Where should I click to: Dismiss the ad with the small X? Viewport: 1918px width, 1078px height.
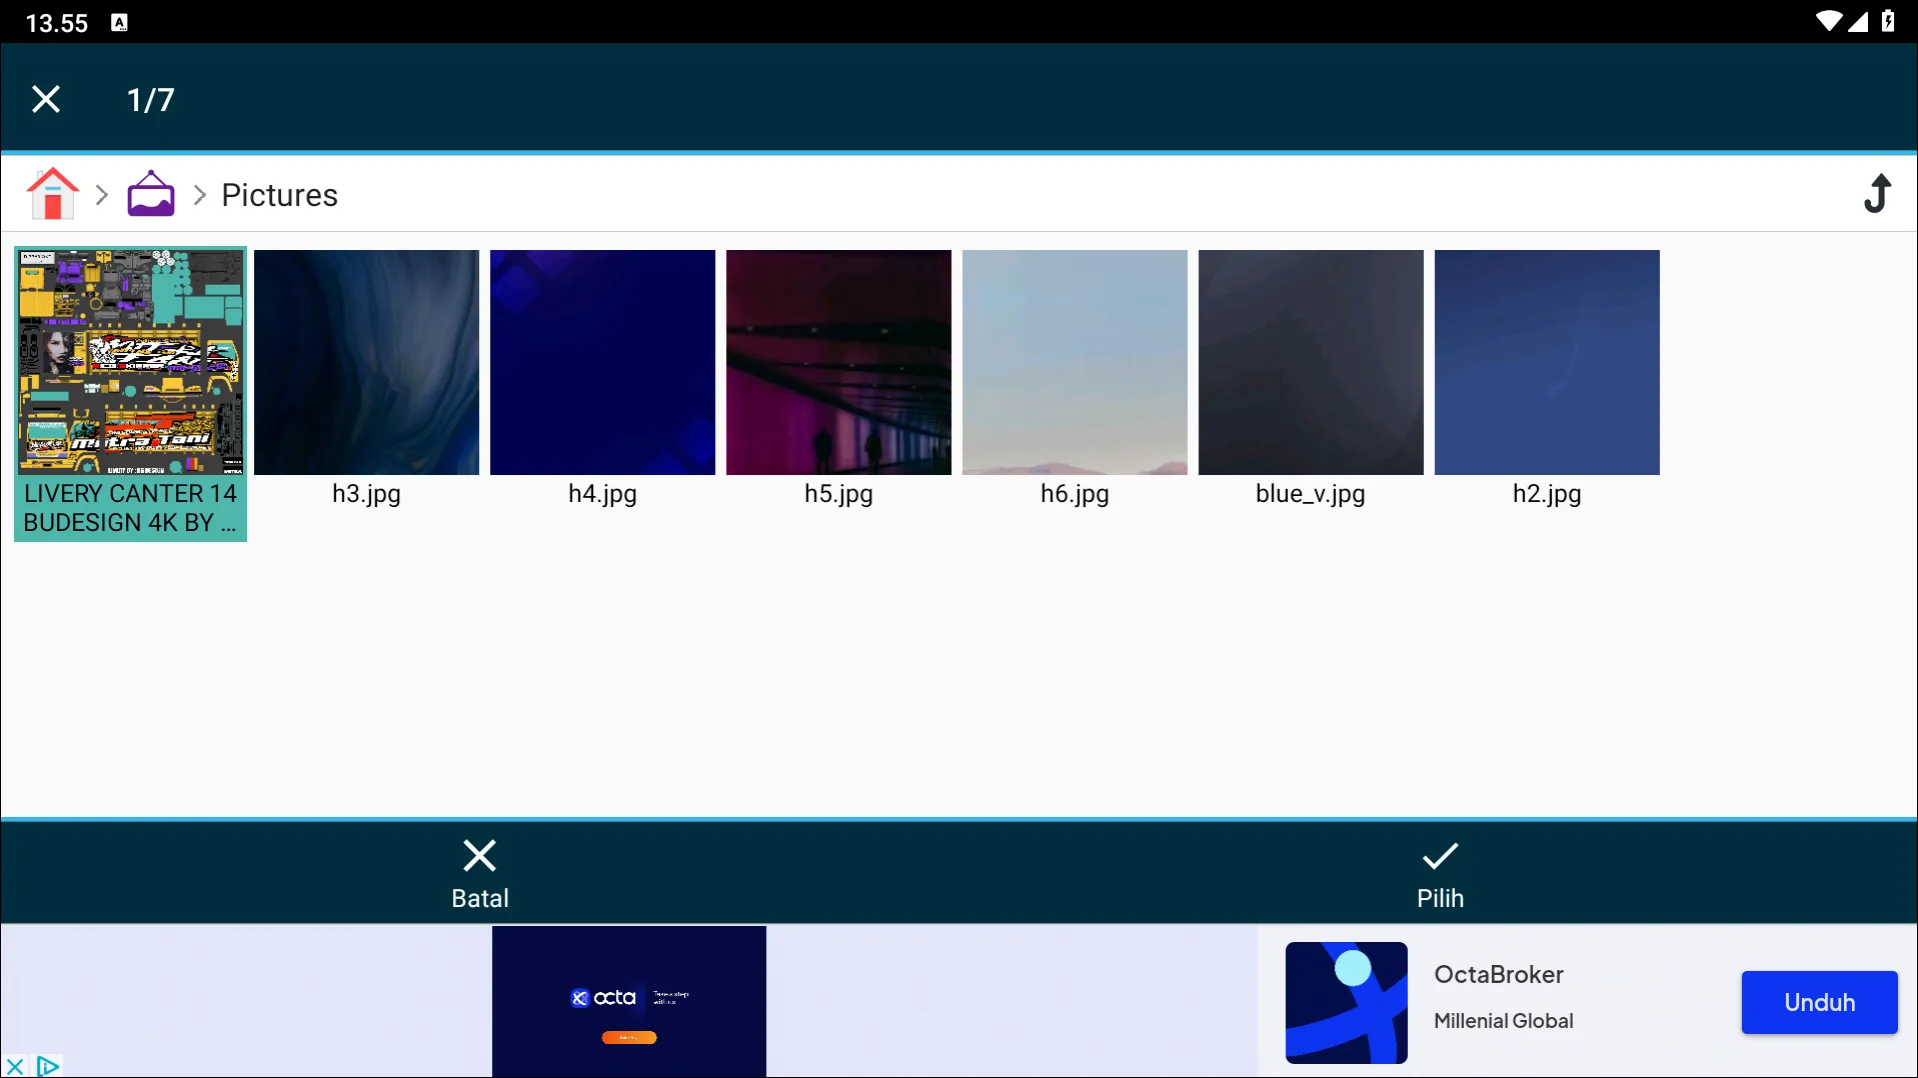(15, 1066)
